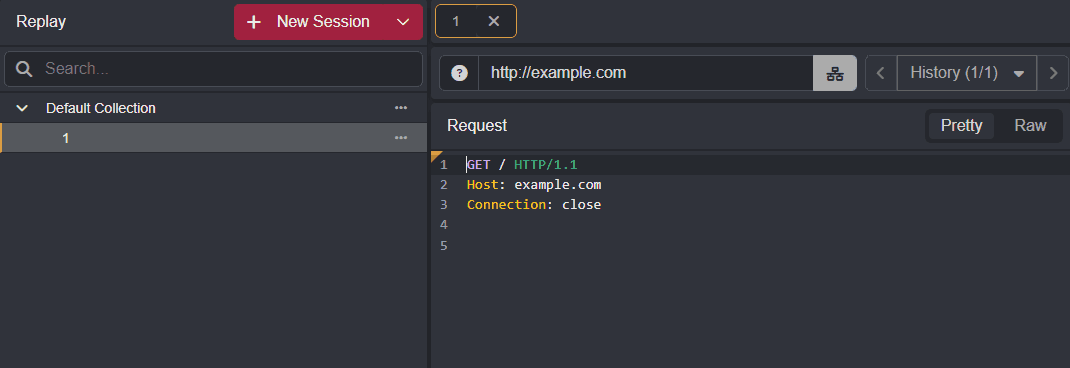Screen dimensions: 1070x368
Task: Click the Request panel heading
Action: click(477, 126)
